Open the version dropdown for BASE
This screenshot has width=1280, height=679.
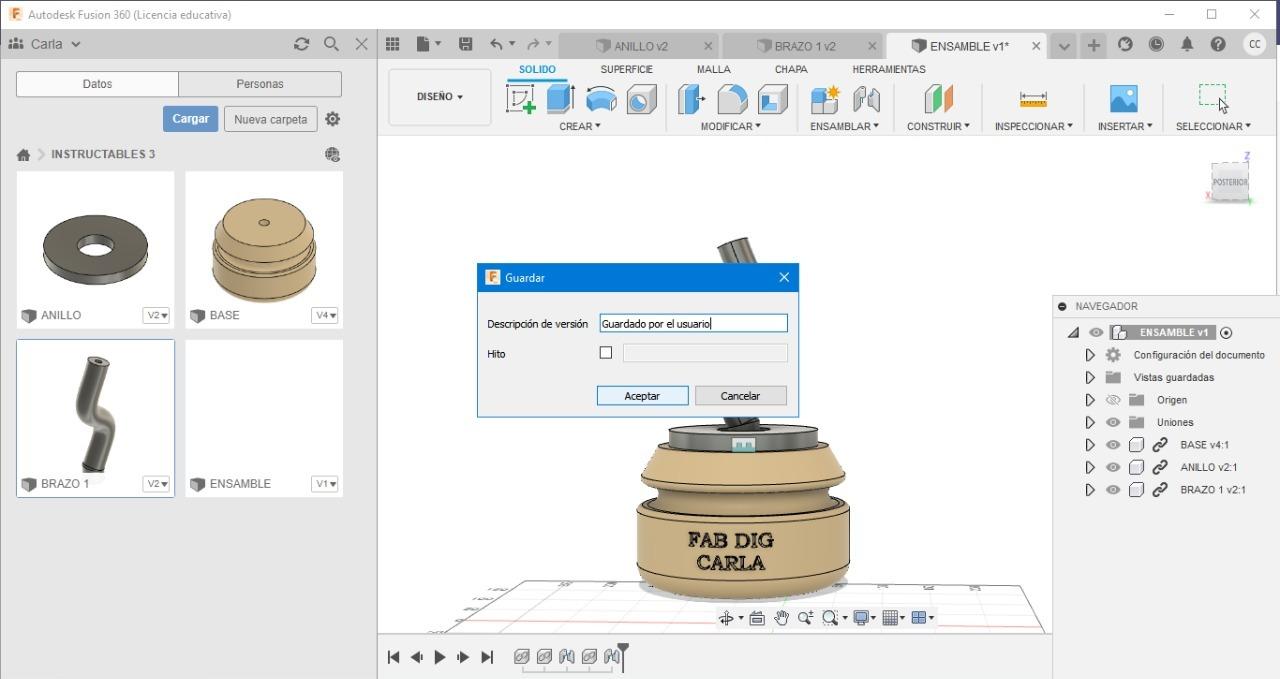tap(326, 315)
